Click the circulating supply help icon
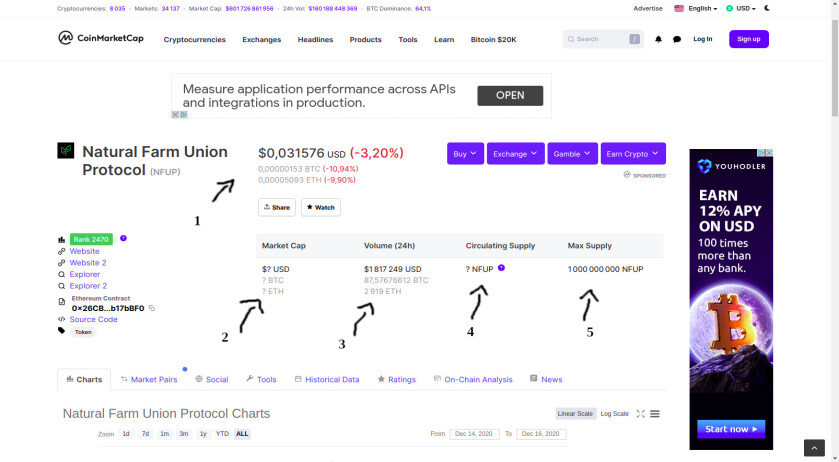This screenshot has height=462, width=839. tap(501, 268)
